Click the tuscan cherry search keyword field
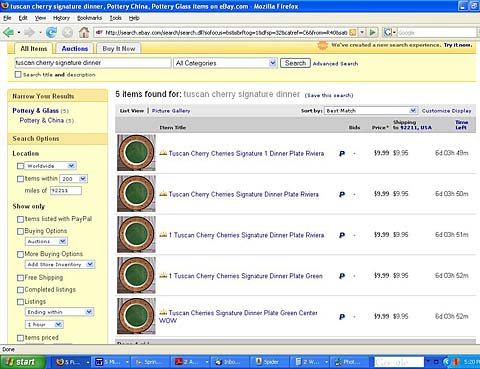The width and height of the screenshot is (480, 369). 93,63
